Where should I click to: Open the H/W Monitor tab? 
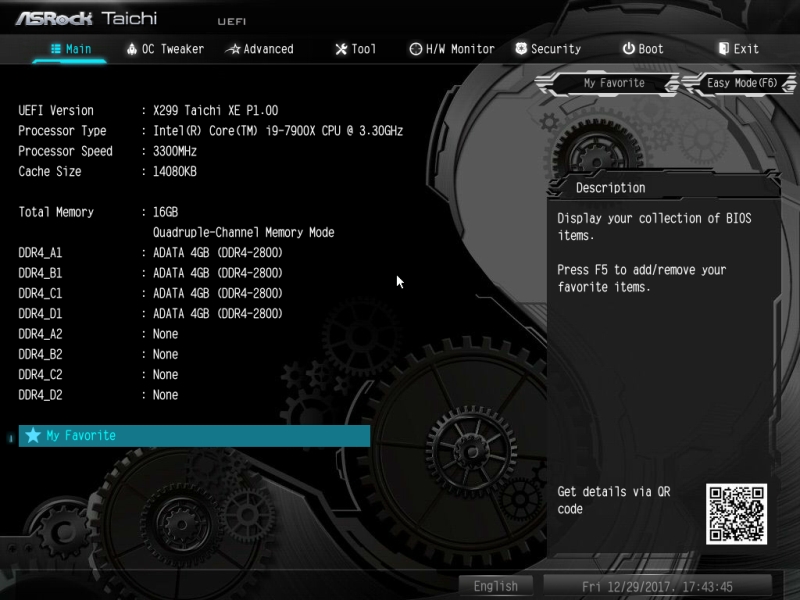tap(452, 49)
